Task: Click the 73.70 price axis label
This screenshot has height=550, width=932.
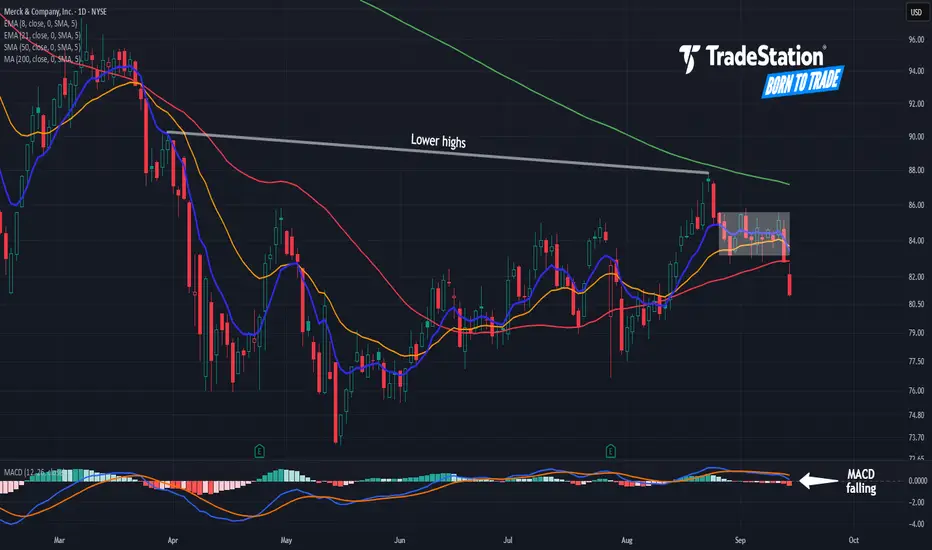Action: [916, 438]
